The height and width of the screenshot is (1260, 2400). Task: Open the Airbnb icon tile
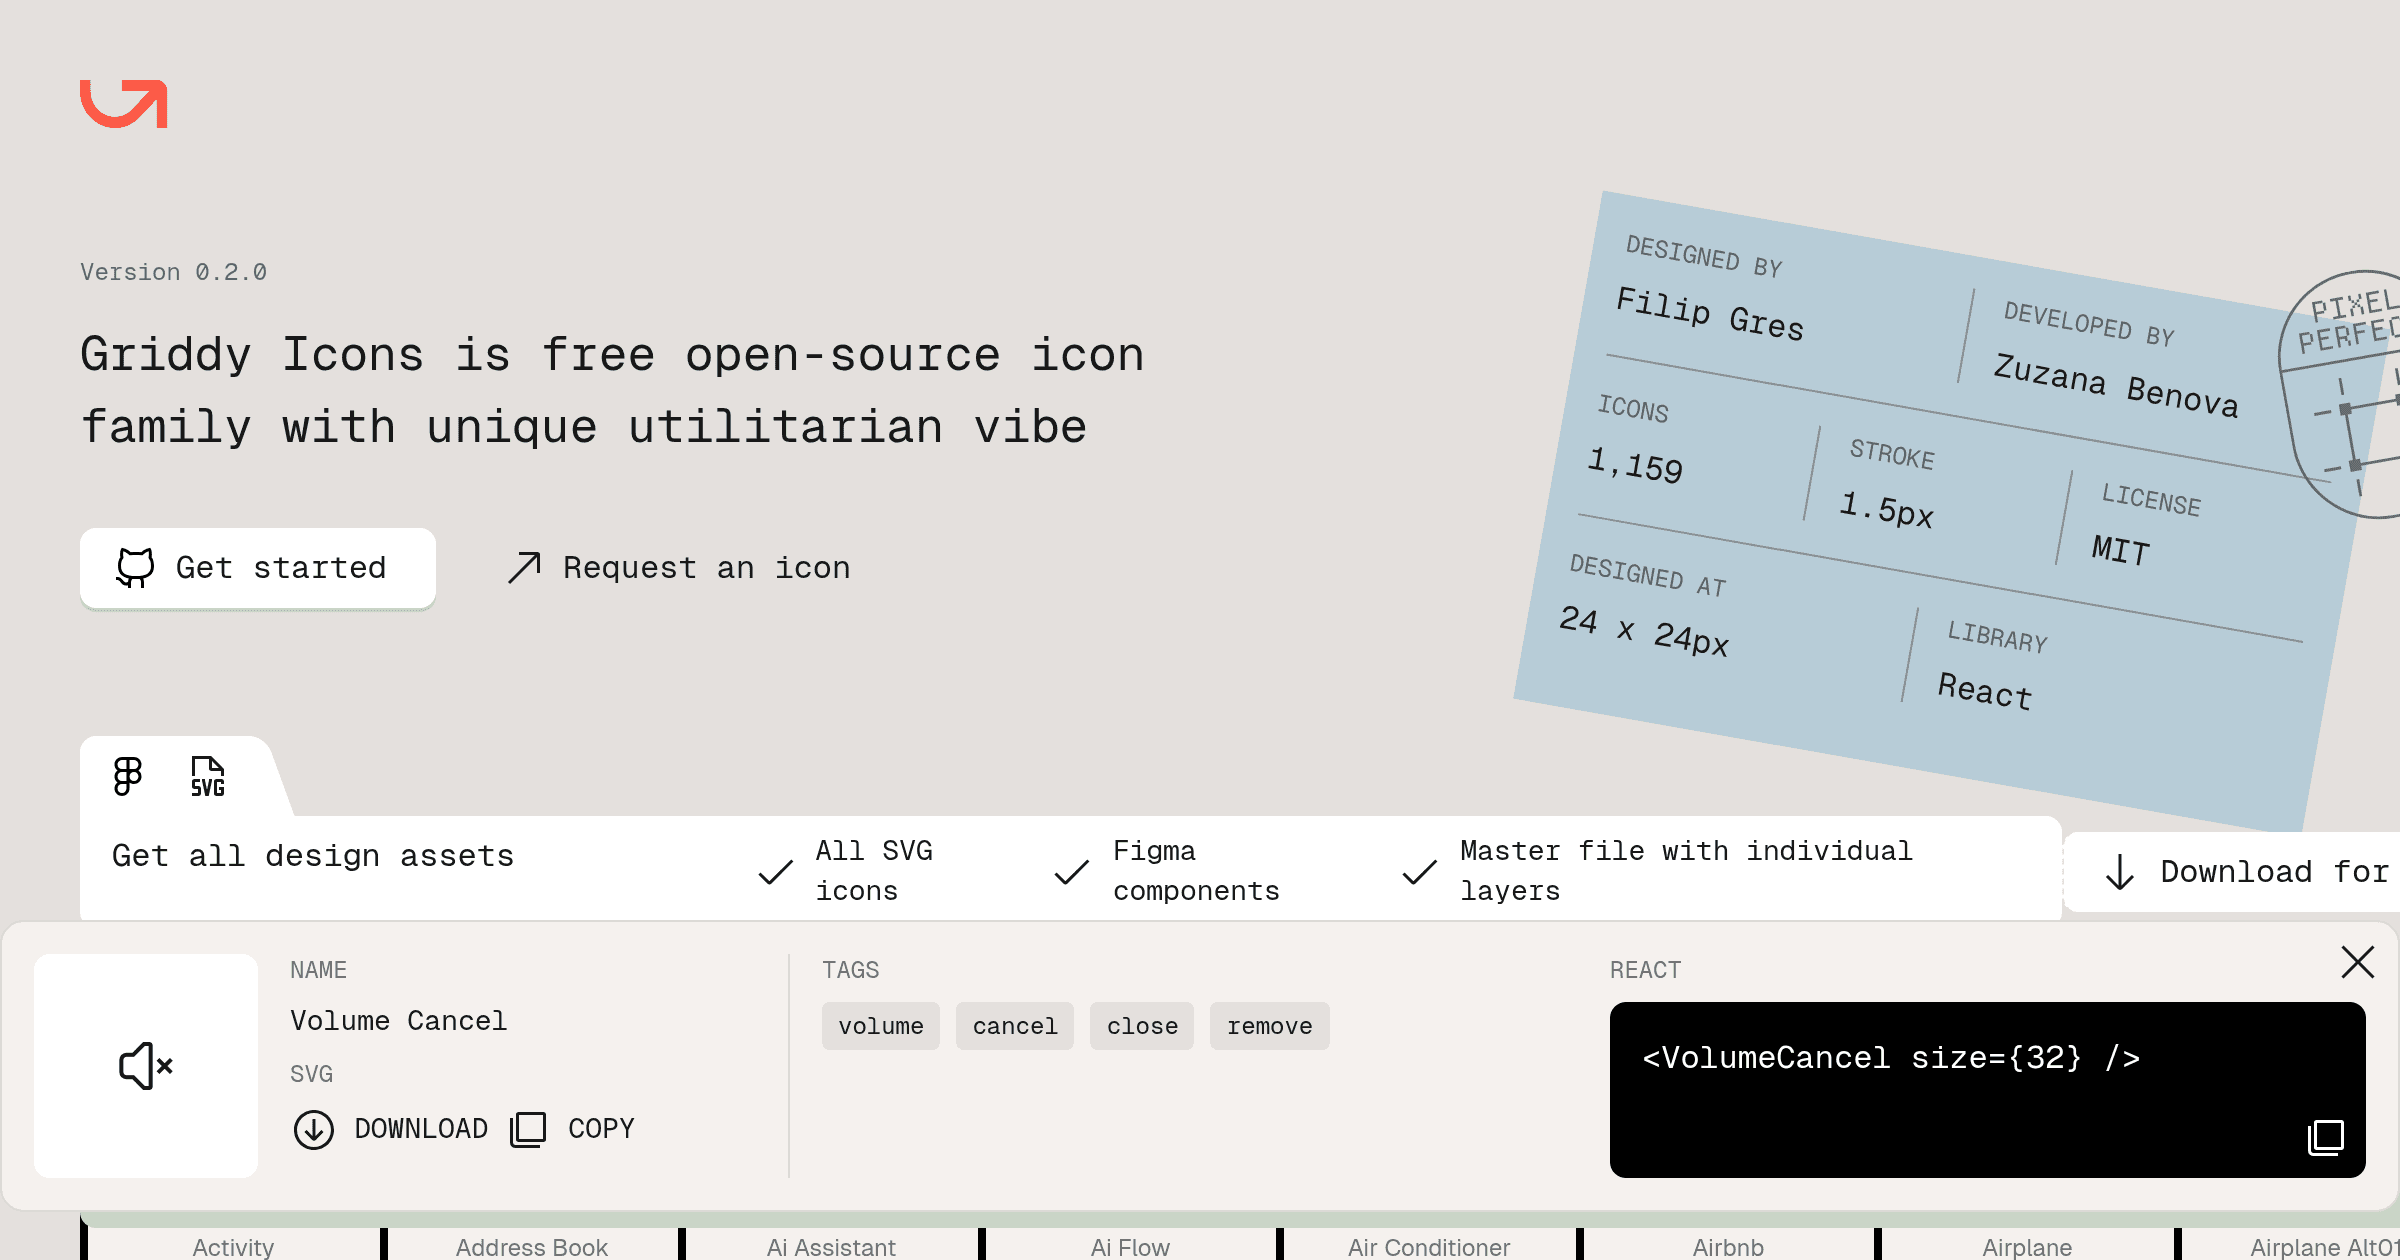[x=1728, y=1244]
